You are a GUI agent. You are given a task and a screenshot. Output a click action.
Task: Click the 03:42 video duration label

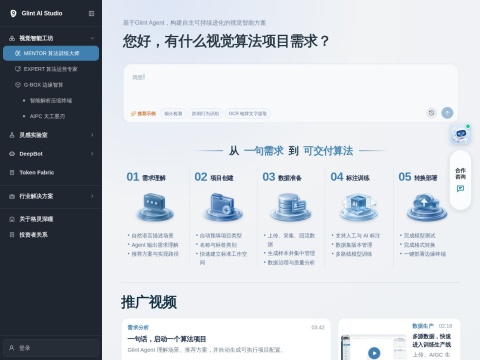318,327
